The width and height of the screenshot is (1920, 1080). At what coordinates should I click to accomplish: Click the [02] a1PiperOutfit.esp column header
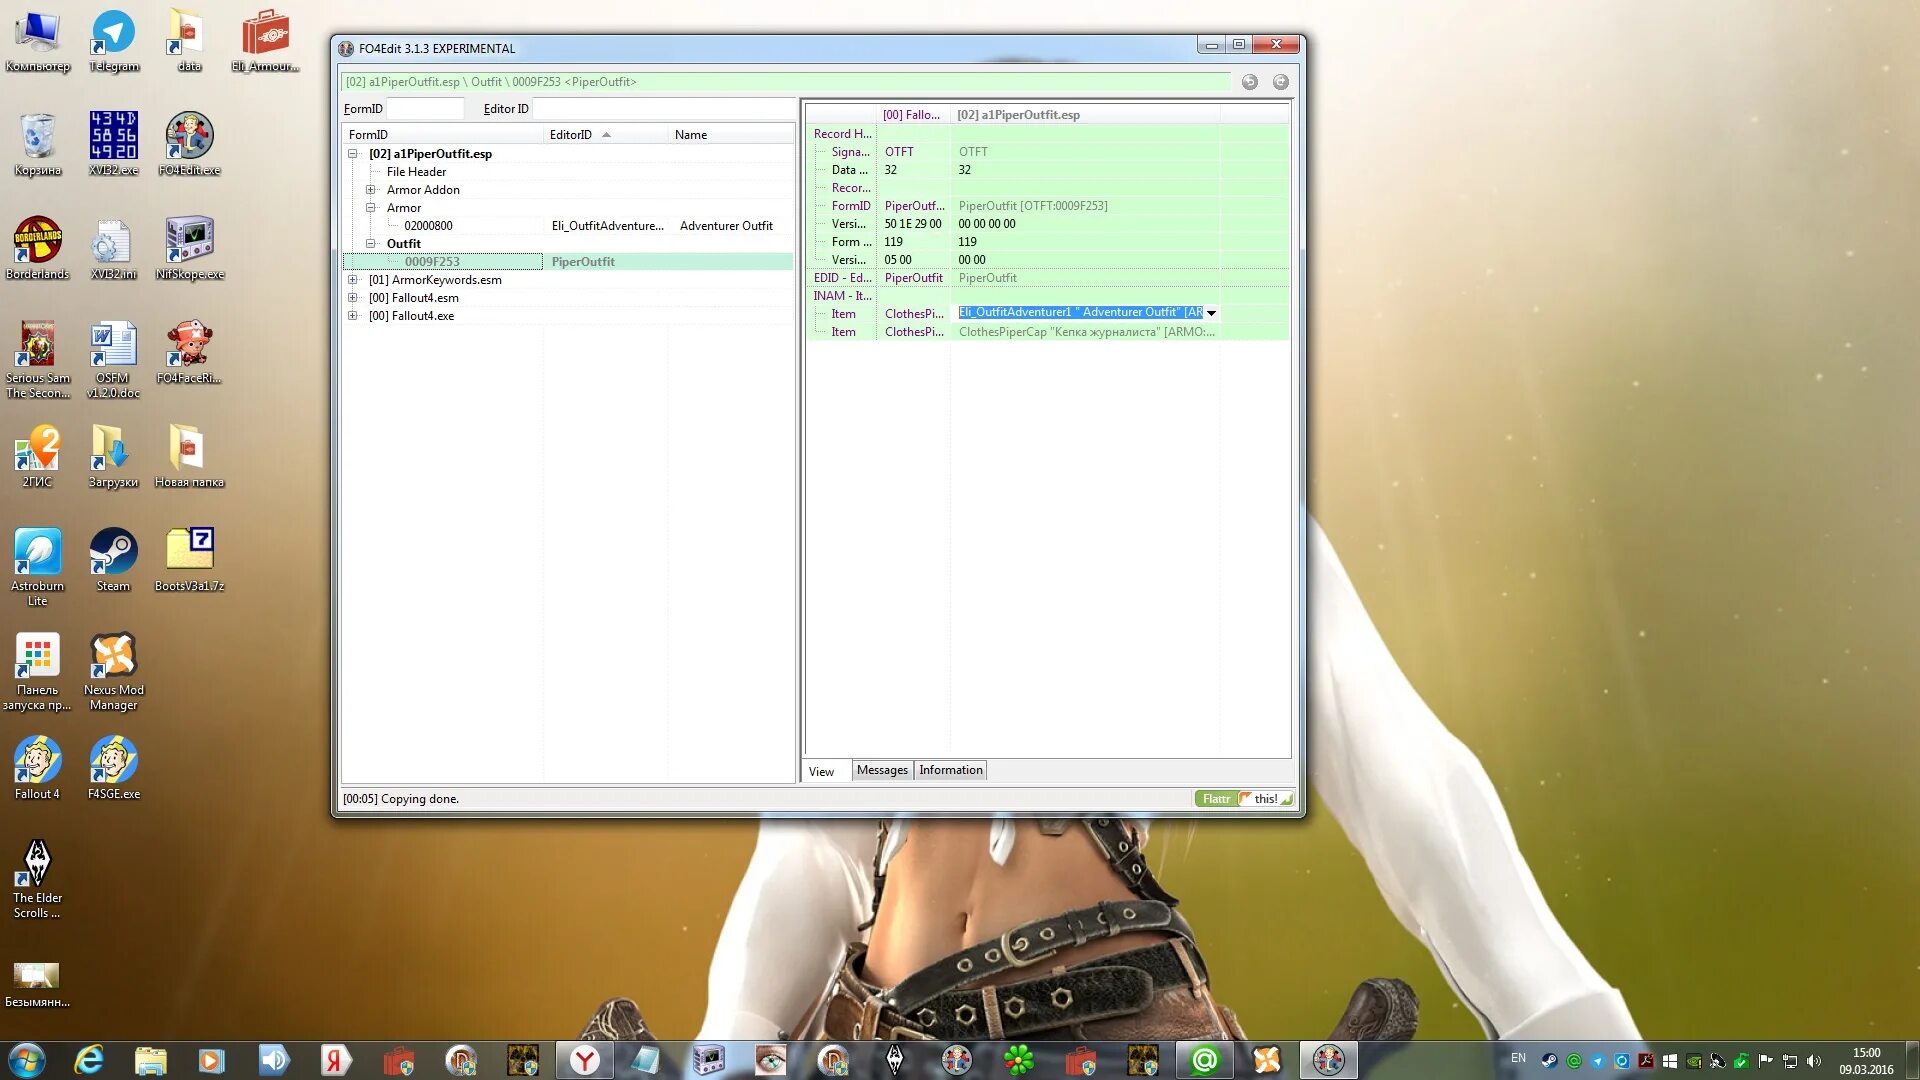[x=1084, y=115]
